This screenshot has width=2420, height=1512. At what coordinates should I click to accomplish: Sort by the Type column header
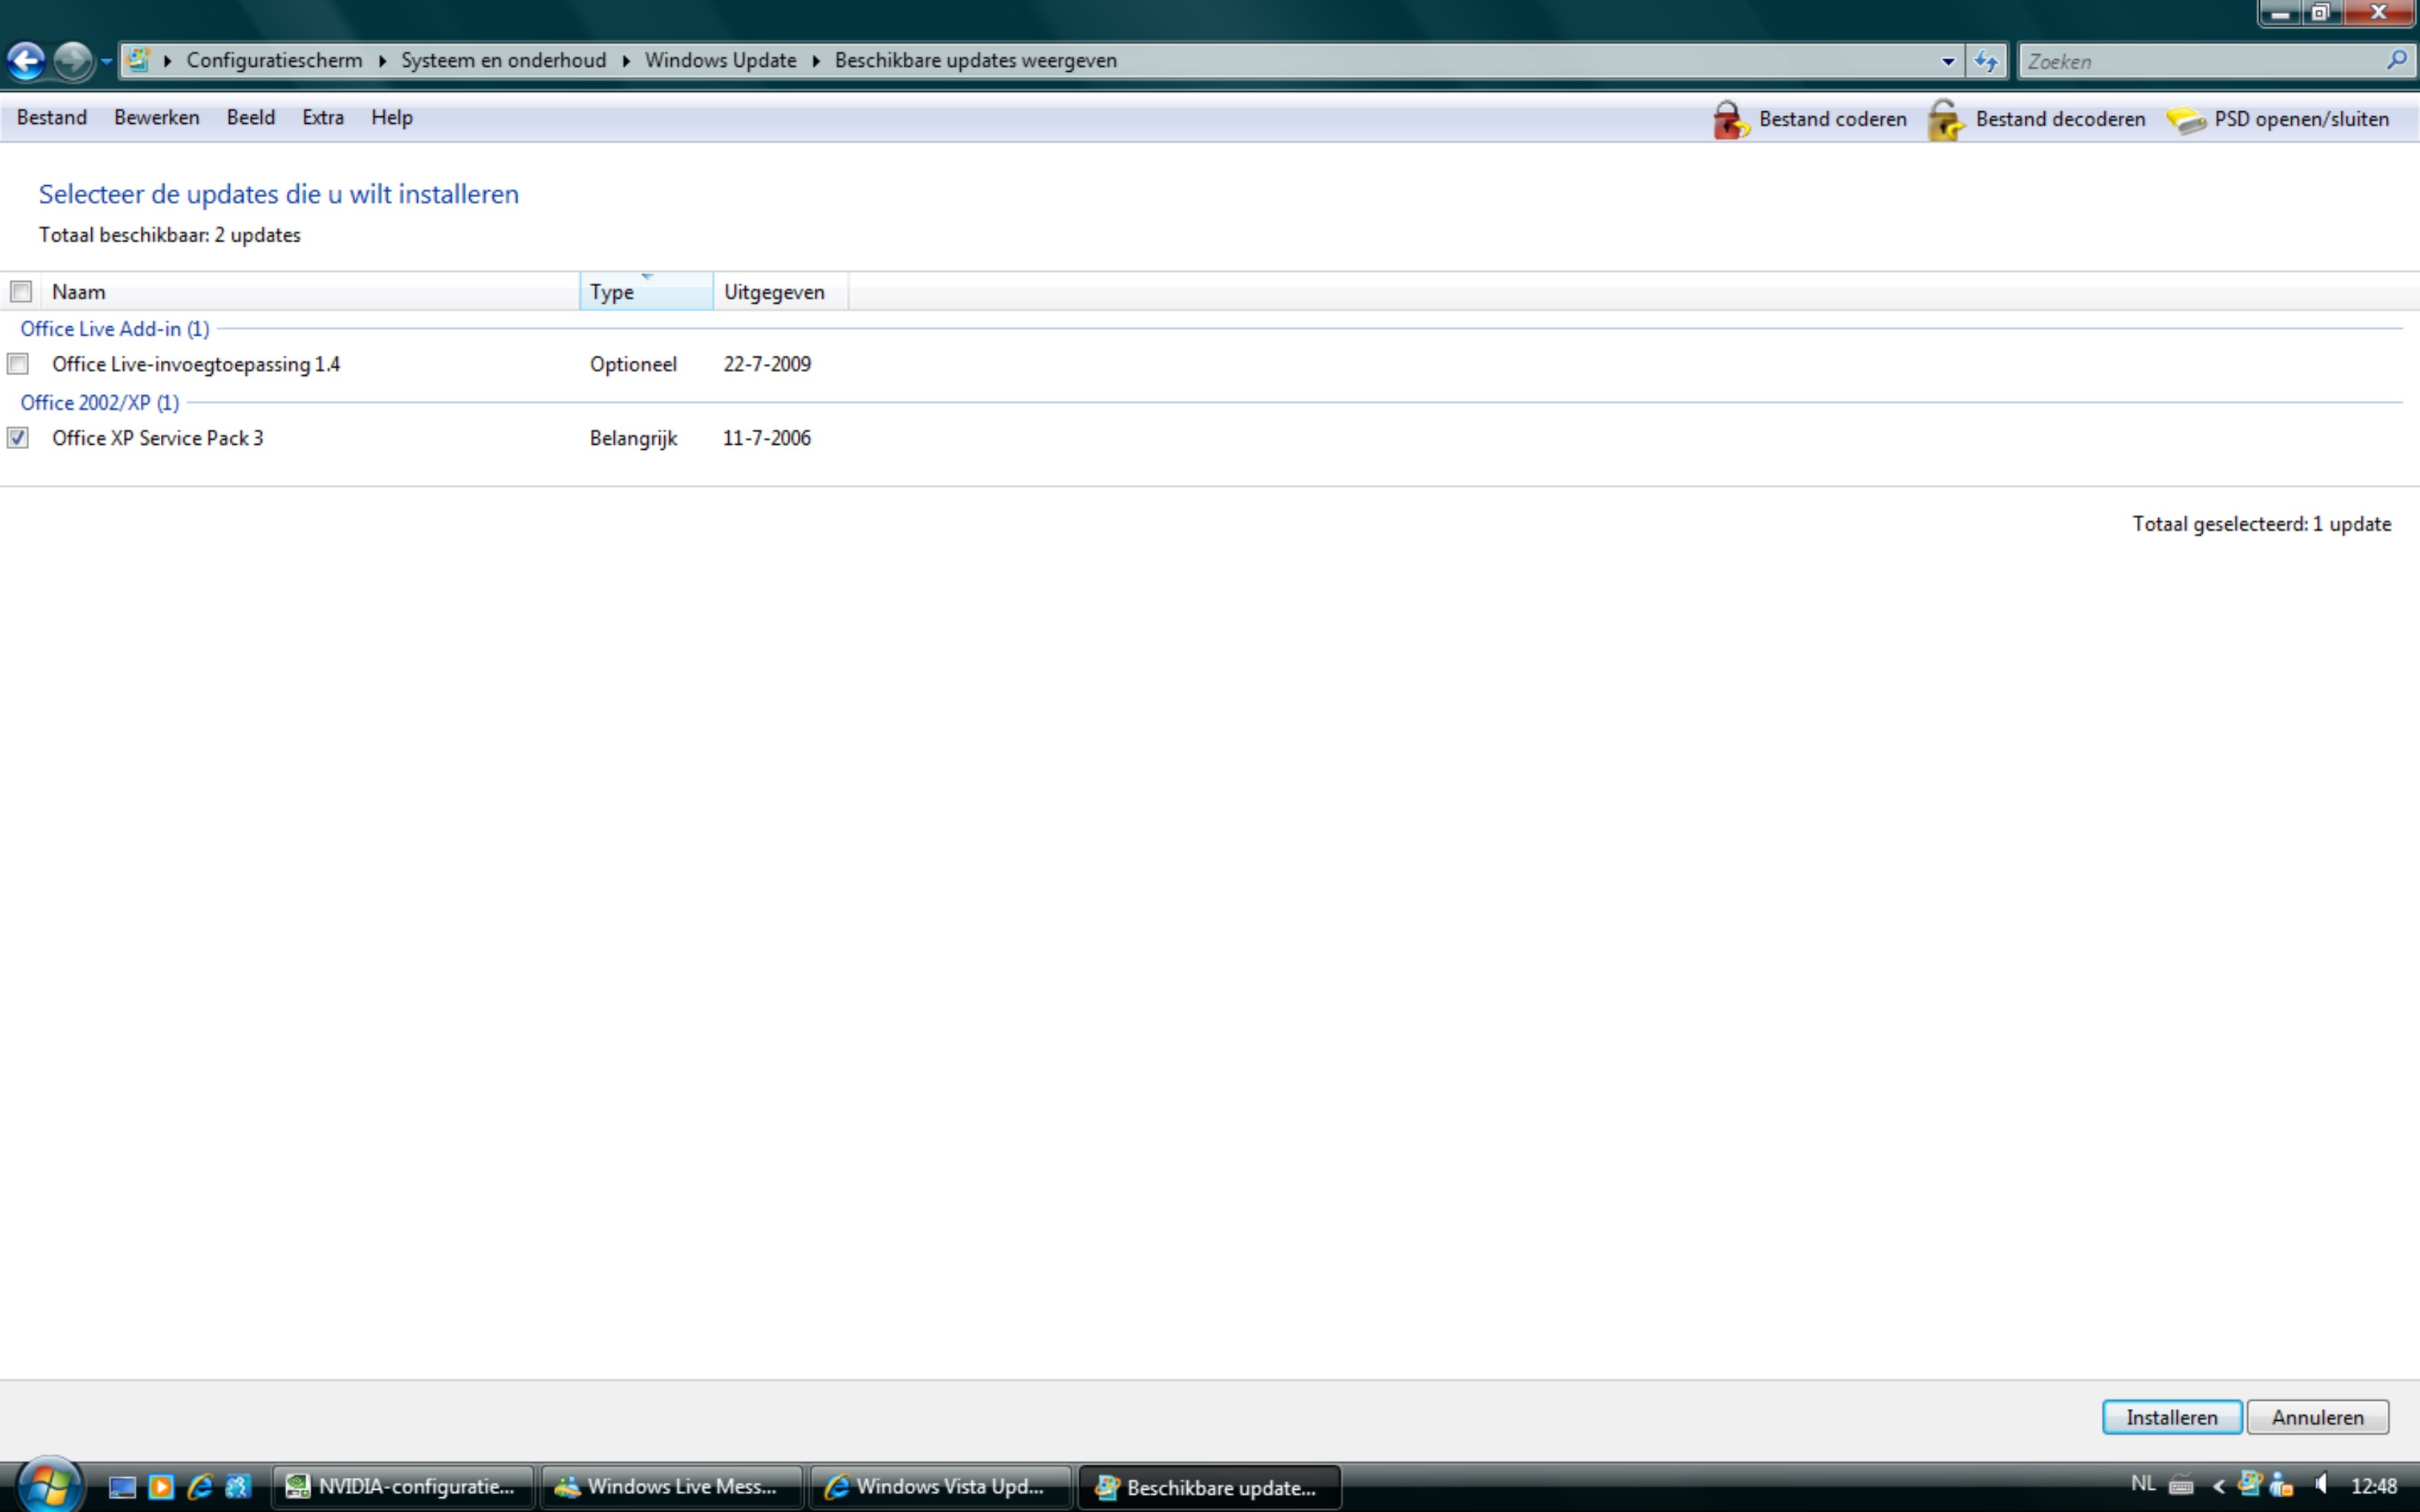[x=646, y=291]
